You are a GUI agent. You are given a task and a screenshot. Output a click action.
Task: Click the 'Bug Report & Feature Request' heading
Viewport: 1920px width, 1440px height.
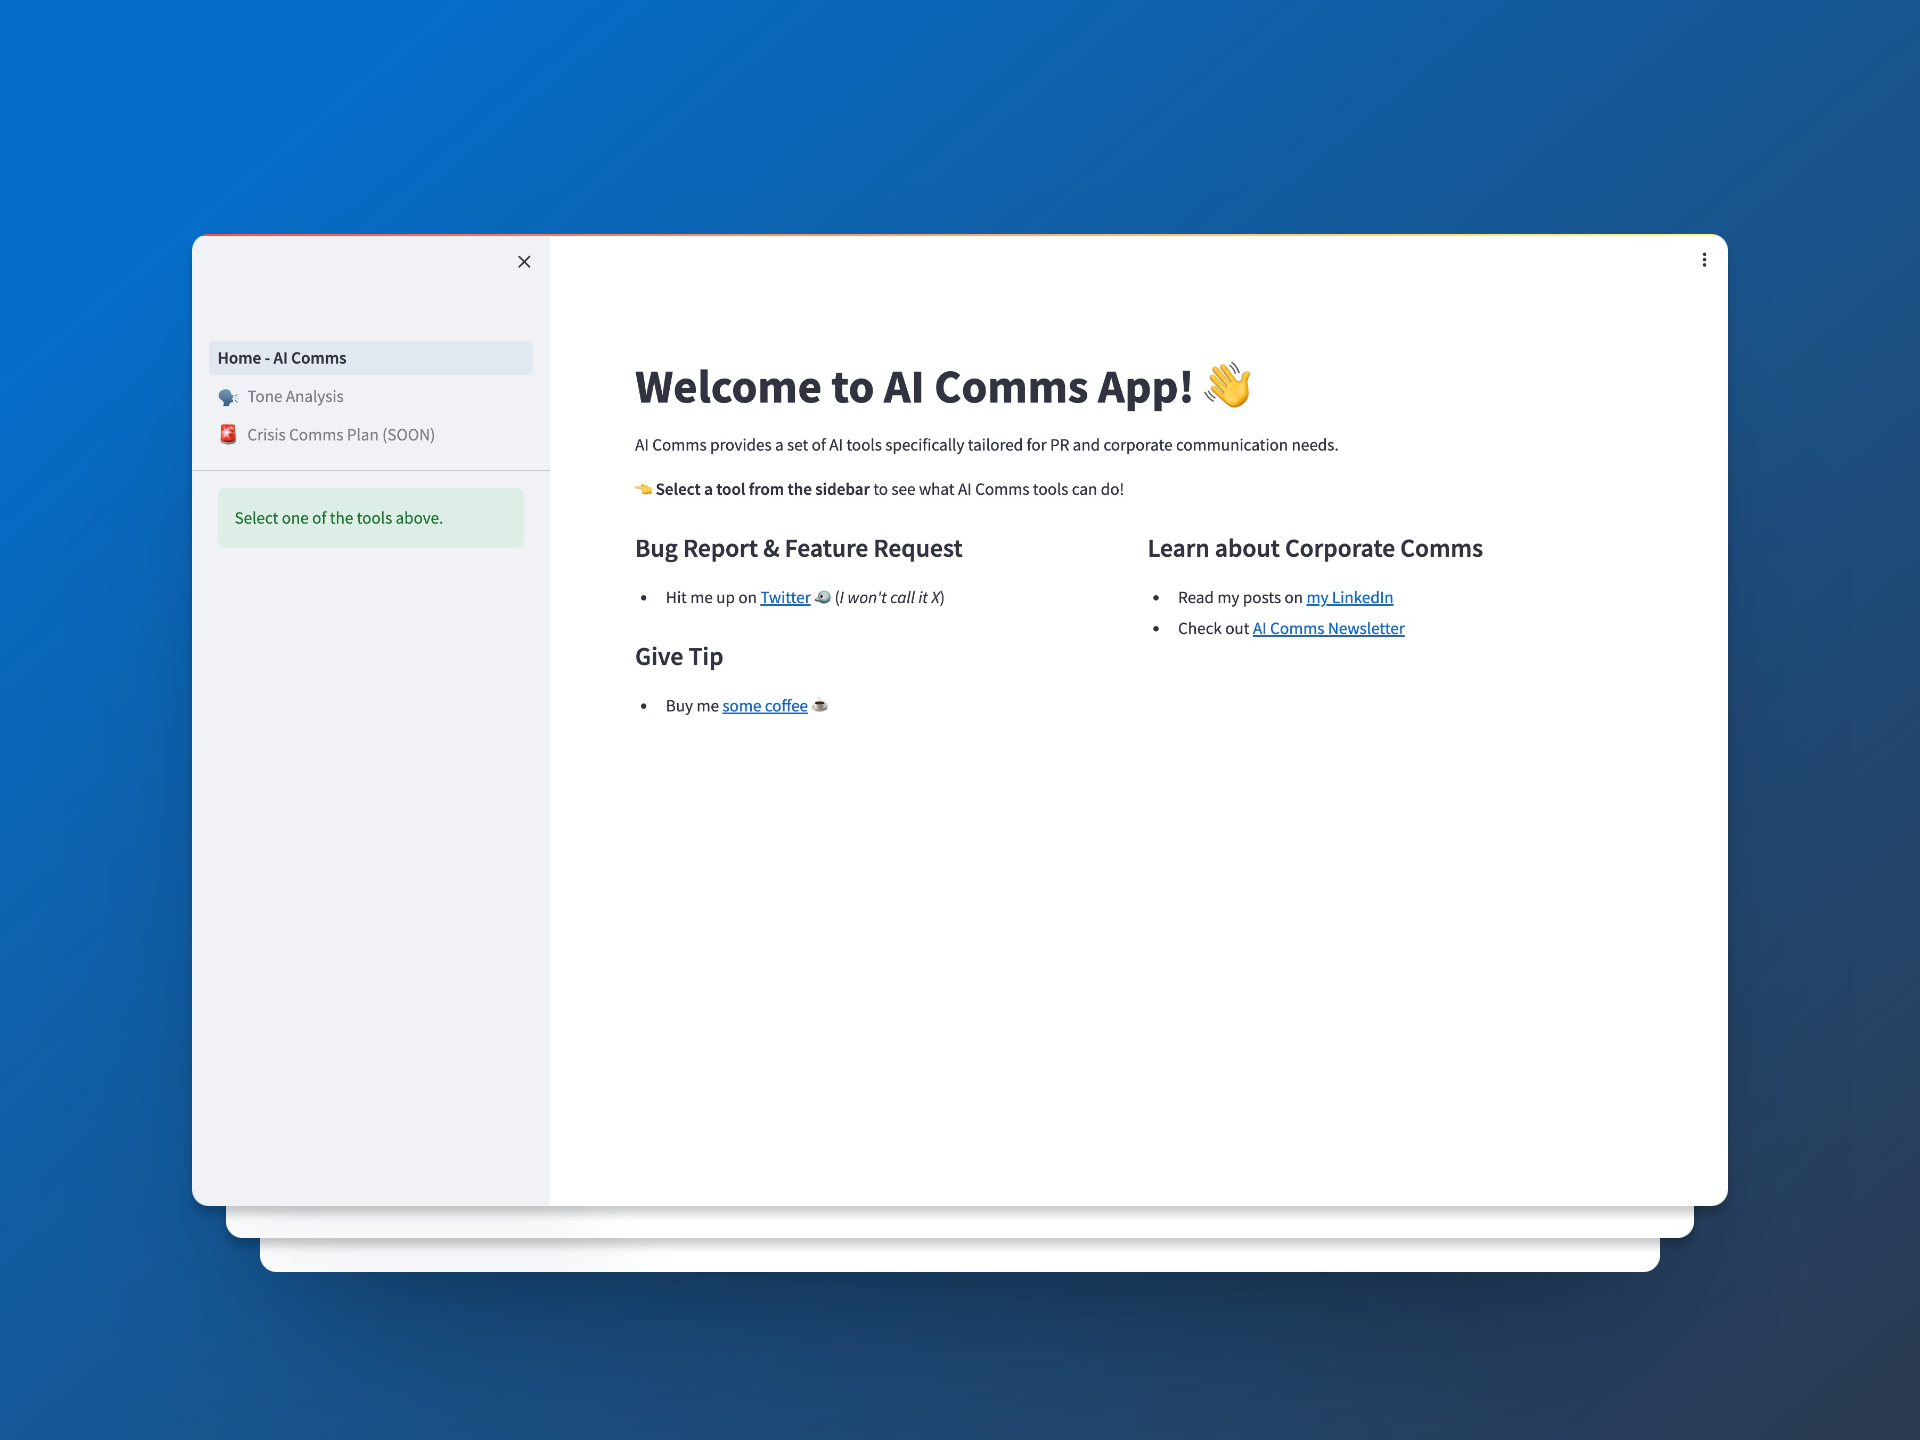coord(798,549)
